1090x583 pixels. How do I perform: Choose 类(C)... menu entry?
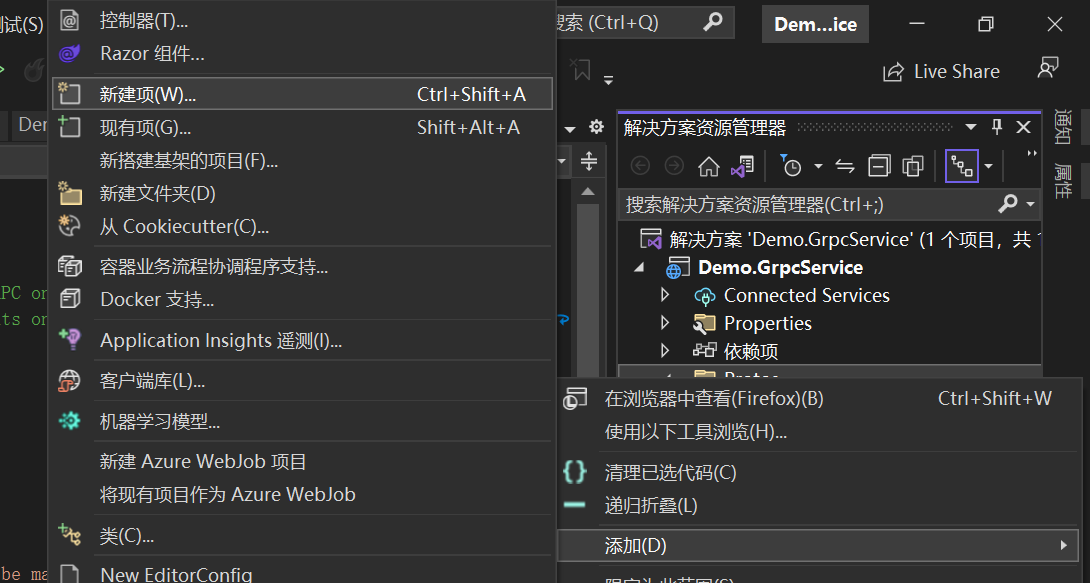[x=302, y=535]
